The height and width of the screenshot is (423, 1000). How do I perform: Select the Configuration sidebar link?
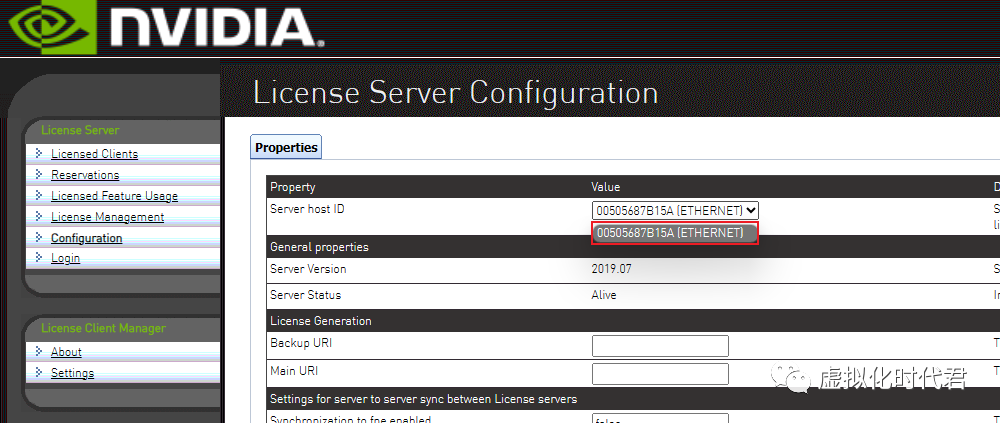click(86, 238)
